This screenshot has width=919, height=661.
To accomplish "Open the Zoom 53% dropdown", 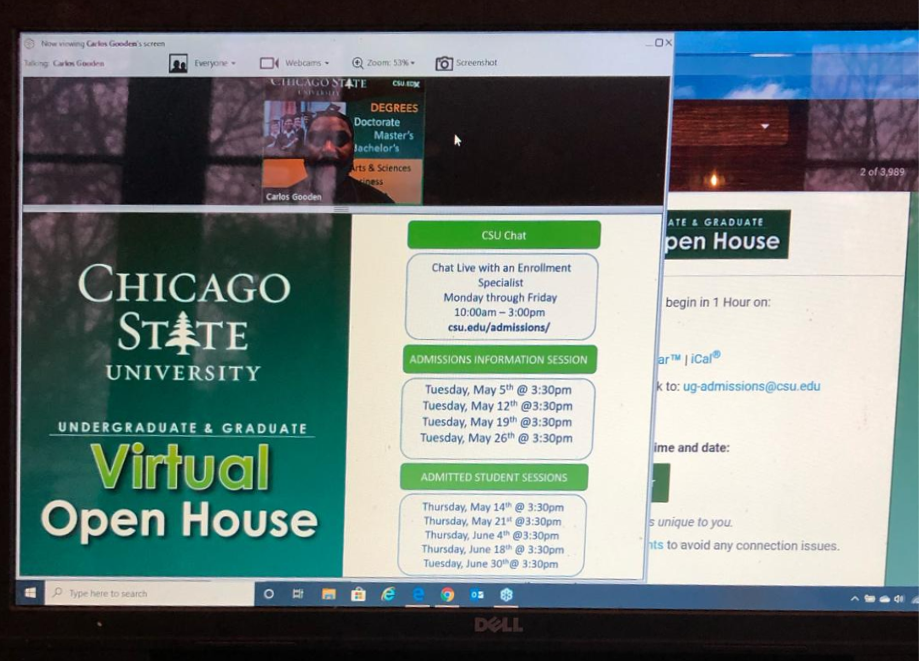I will pos(383,63).
